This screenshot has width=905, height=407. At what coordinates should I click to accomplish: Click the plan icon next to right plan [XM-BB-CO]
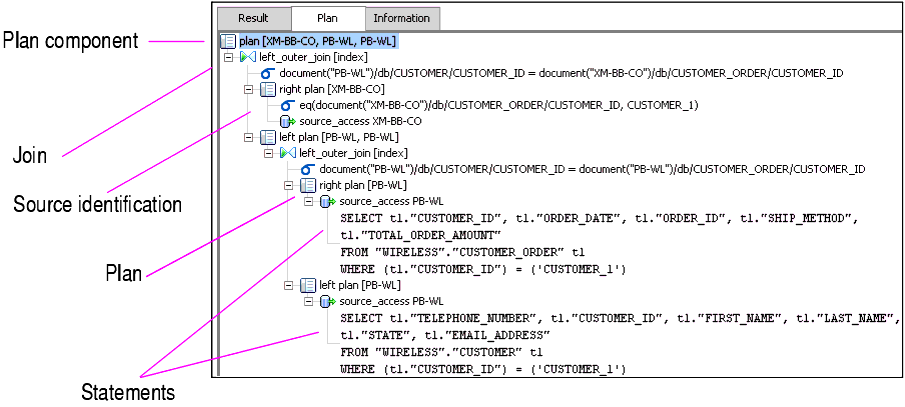[268, 89]
